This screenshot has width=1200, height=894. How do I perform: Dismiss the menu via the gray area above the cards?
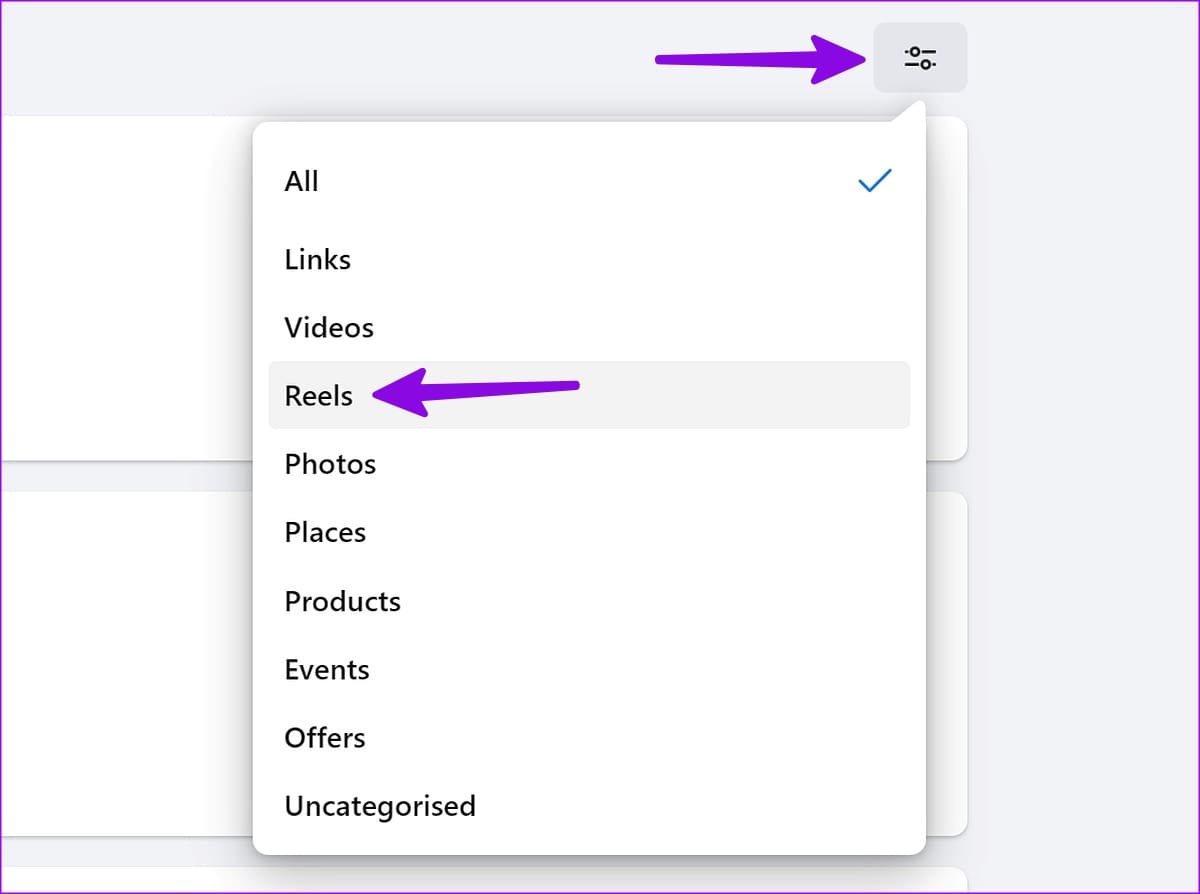pos(400,57)
